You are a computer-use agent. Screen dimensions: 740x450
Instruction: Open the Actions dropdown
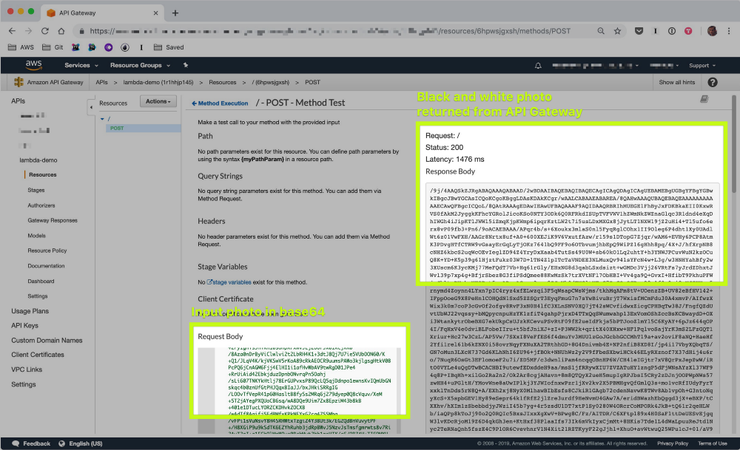(x=158, y=101)
